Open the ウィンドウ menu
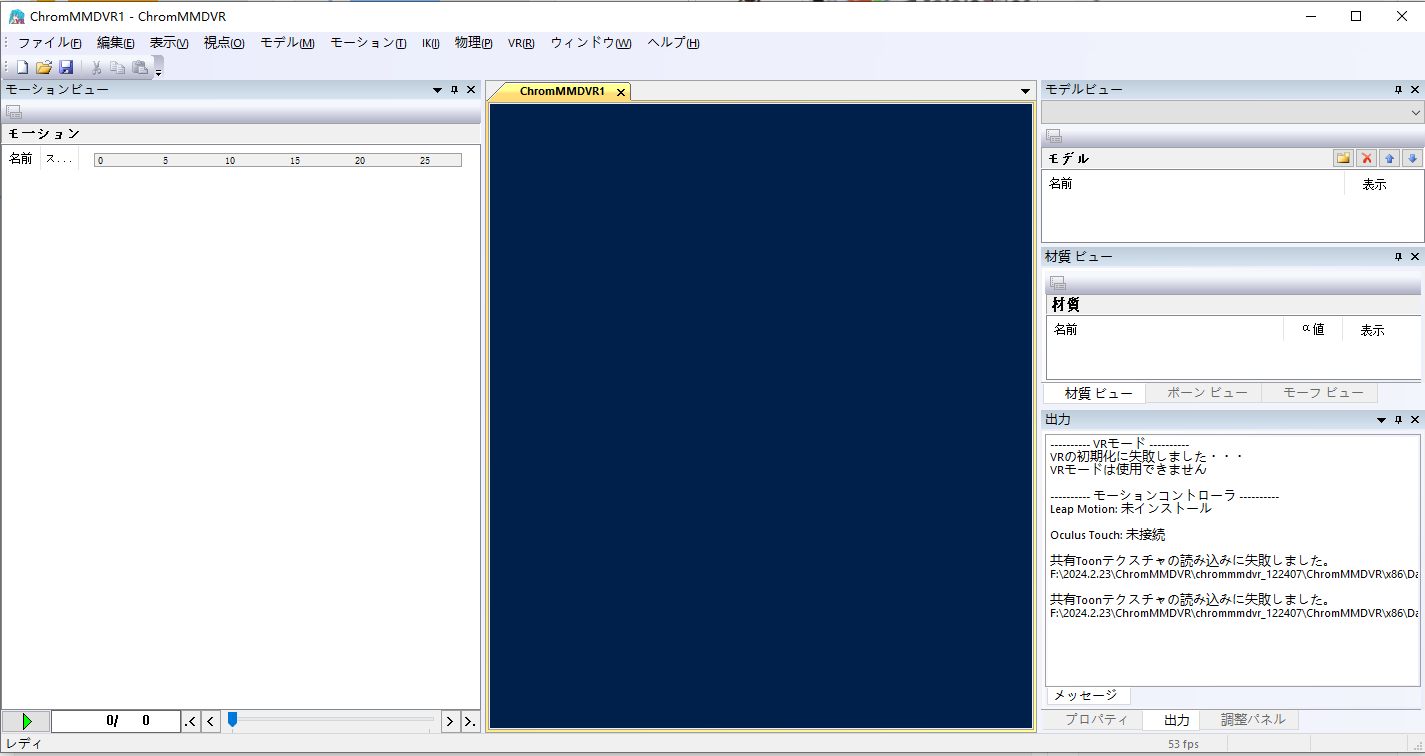1425x756 pixels. 591,43
